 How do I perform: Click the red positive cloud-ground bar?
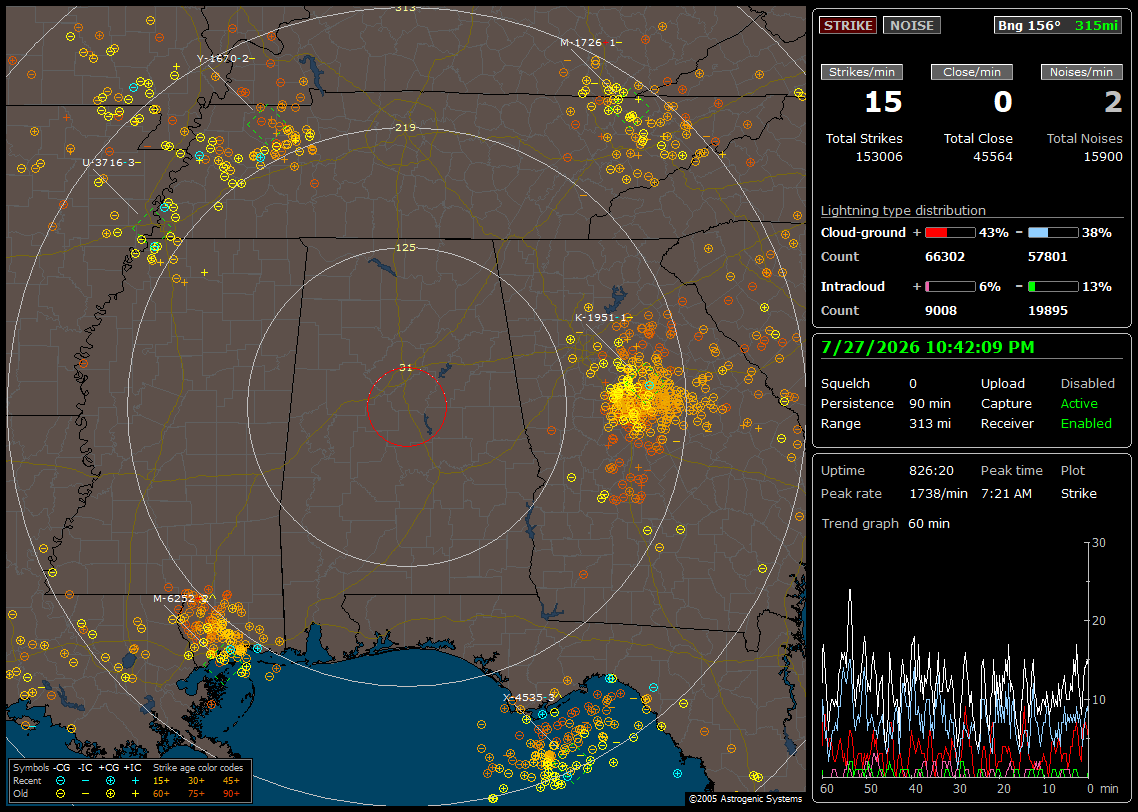coord(950,233)
